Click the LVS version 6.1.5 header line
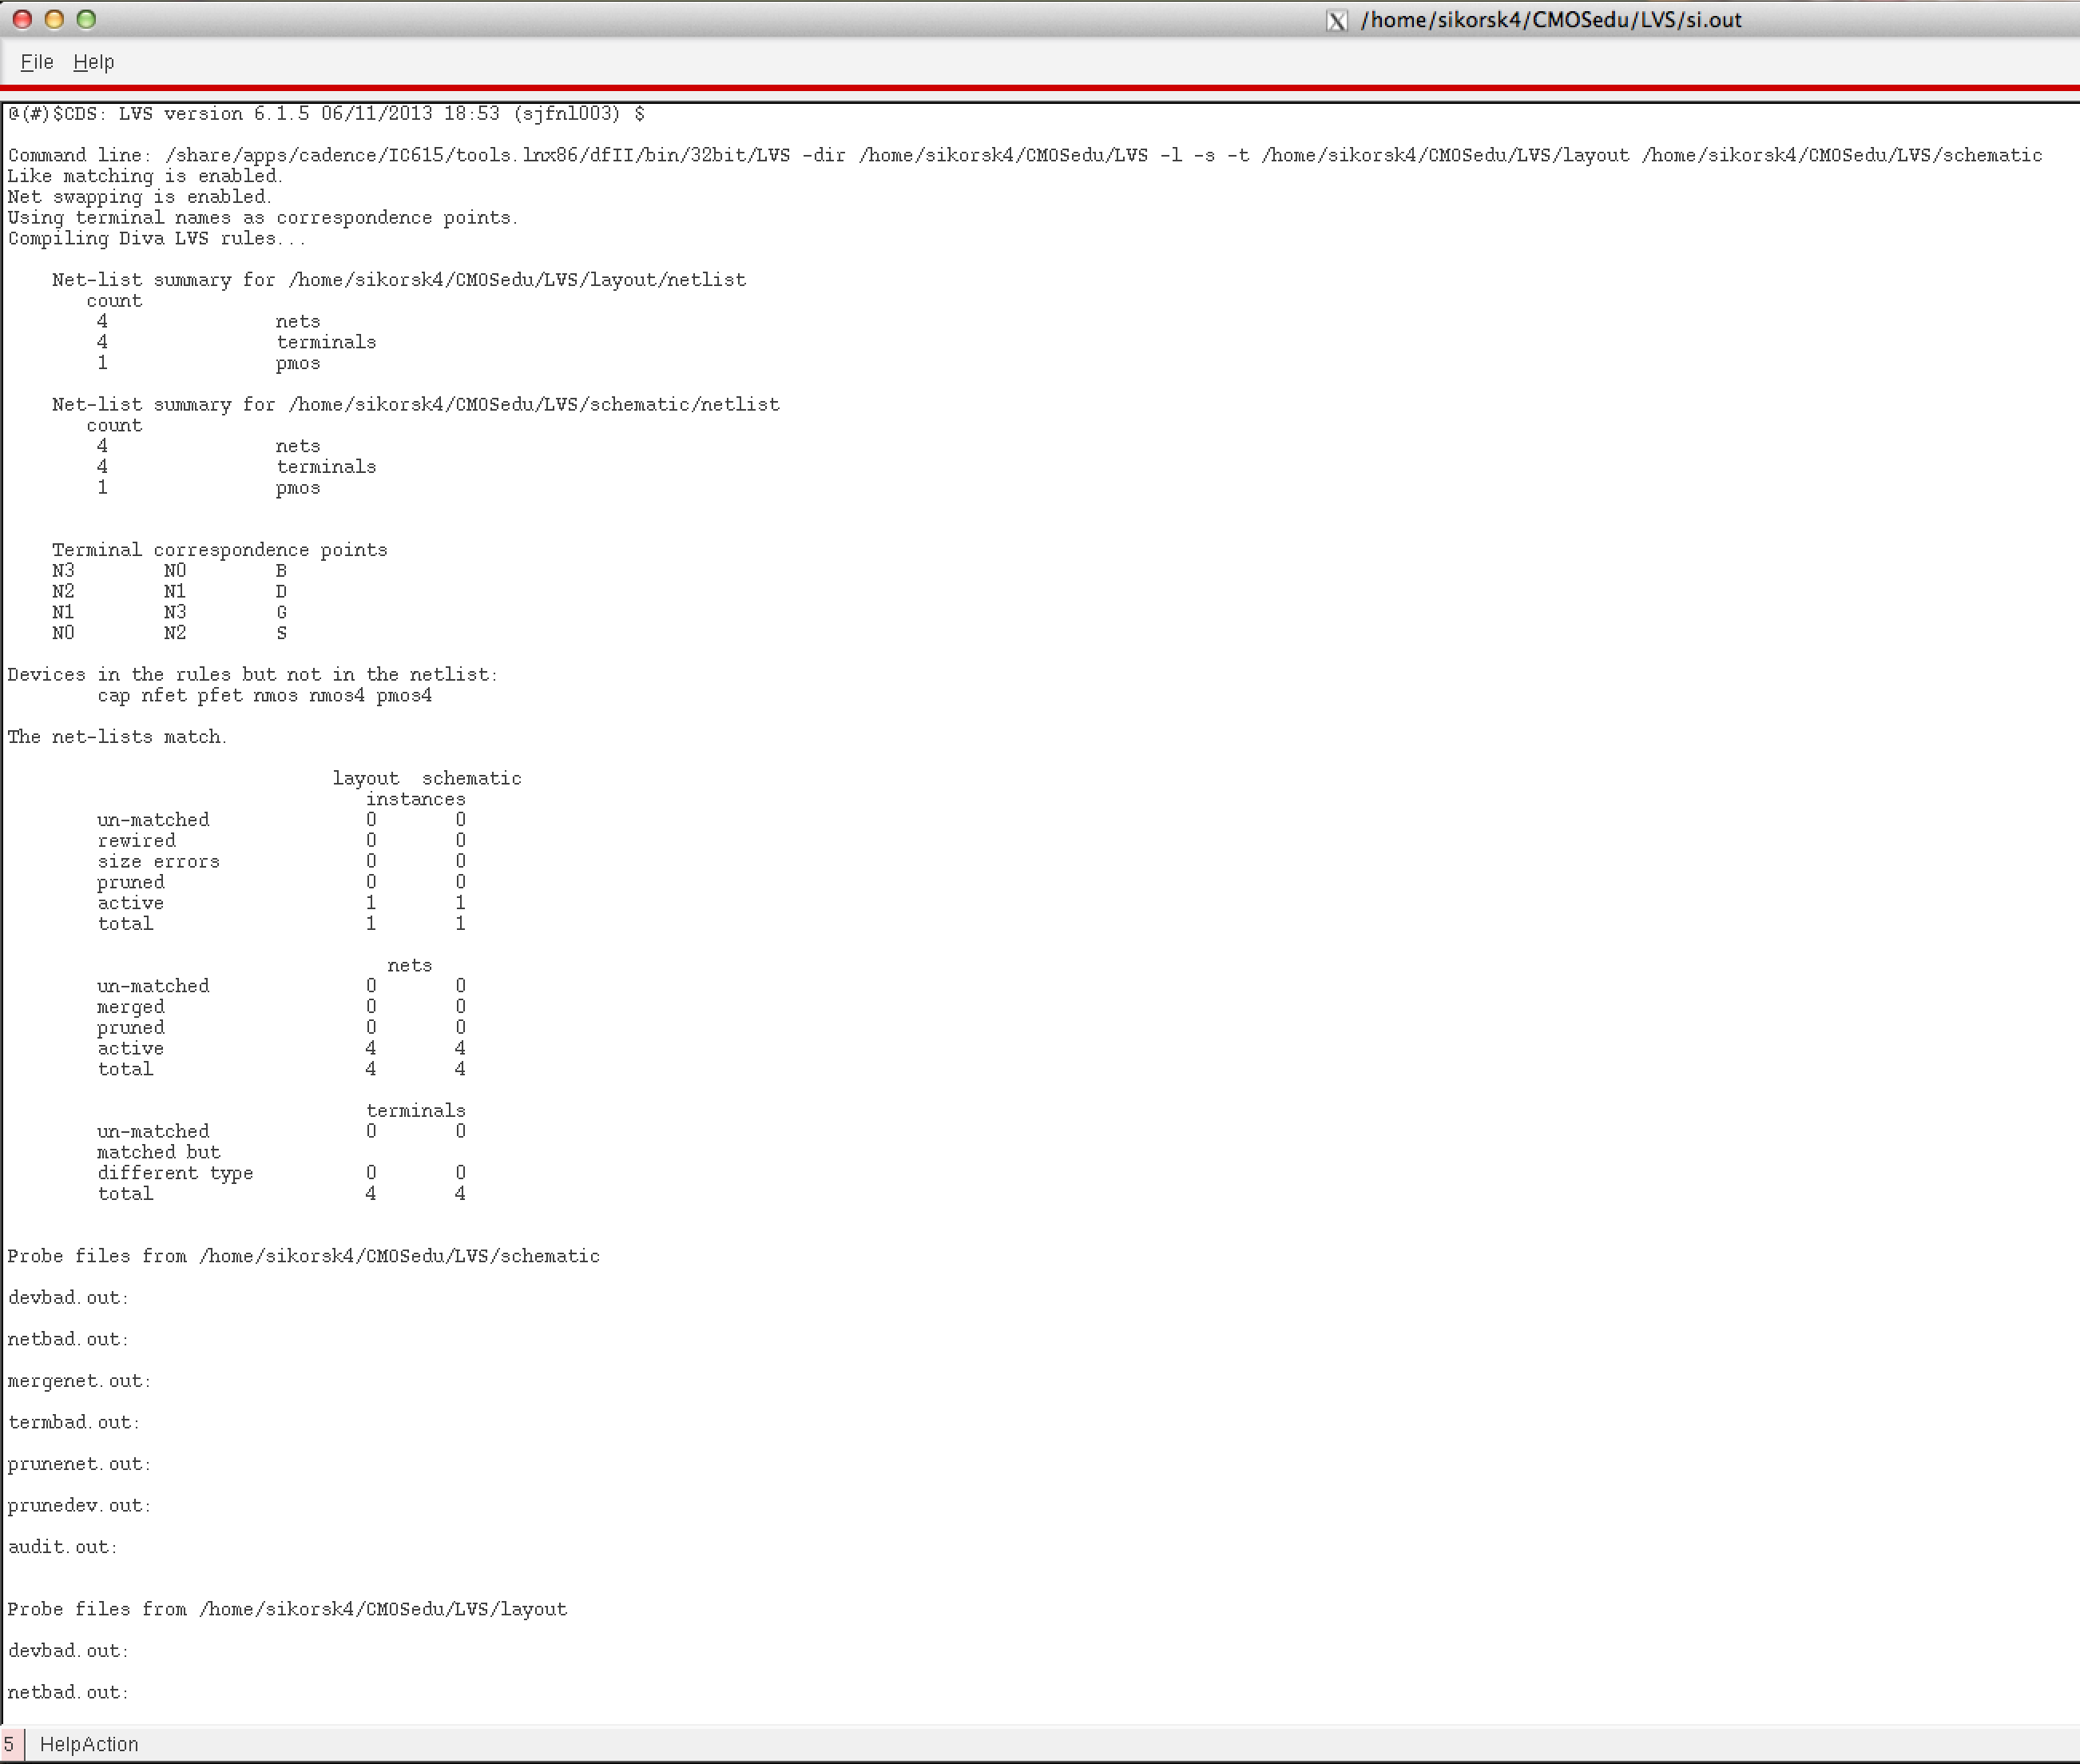Viewport: 2080px width, 1764px height. [326, 114]
